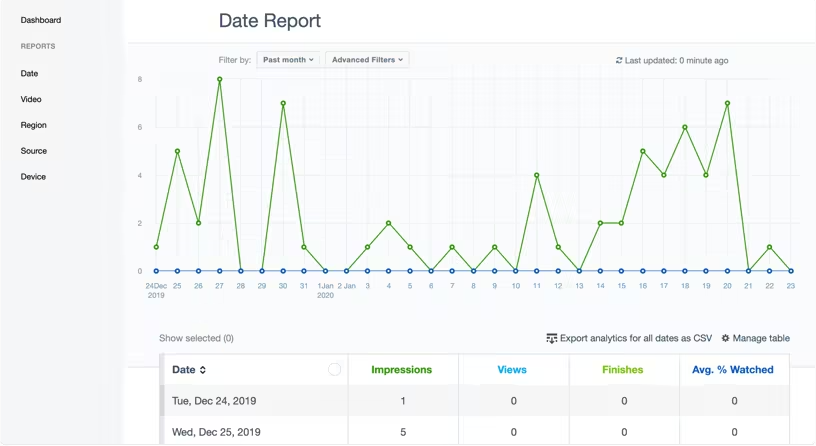The image size is (816, 446).
Task: Open the Video report
Action: (x=31, y=99)
